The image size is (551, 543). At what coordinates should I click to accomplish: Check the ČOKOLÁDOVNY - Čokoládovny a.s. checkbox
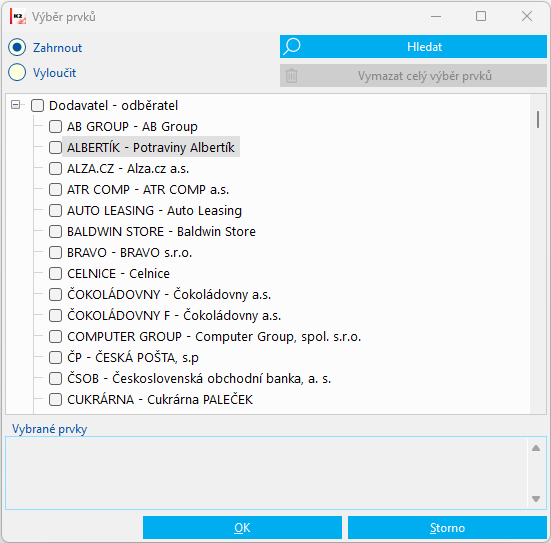tap(55, 295)
